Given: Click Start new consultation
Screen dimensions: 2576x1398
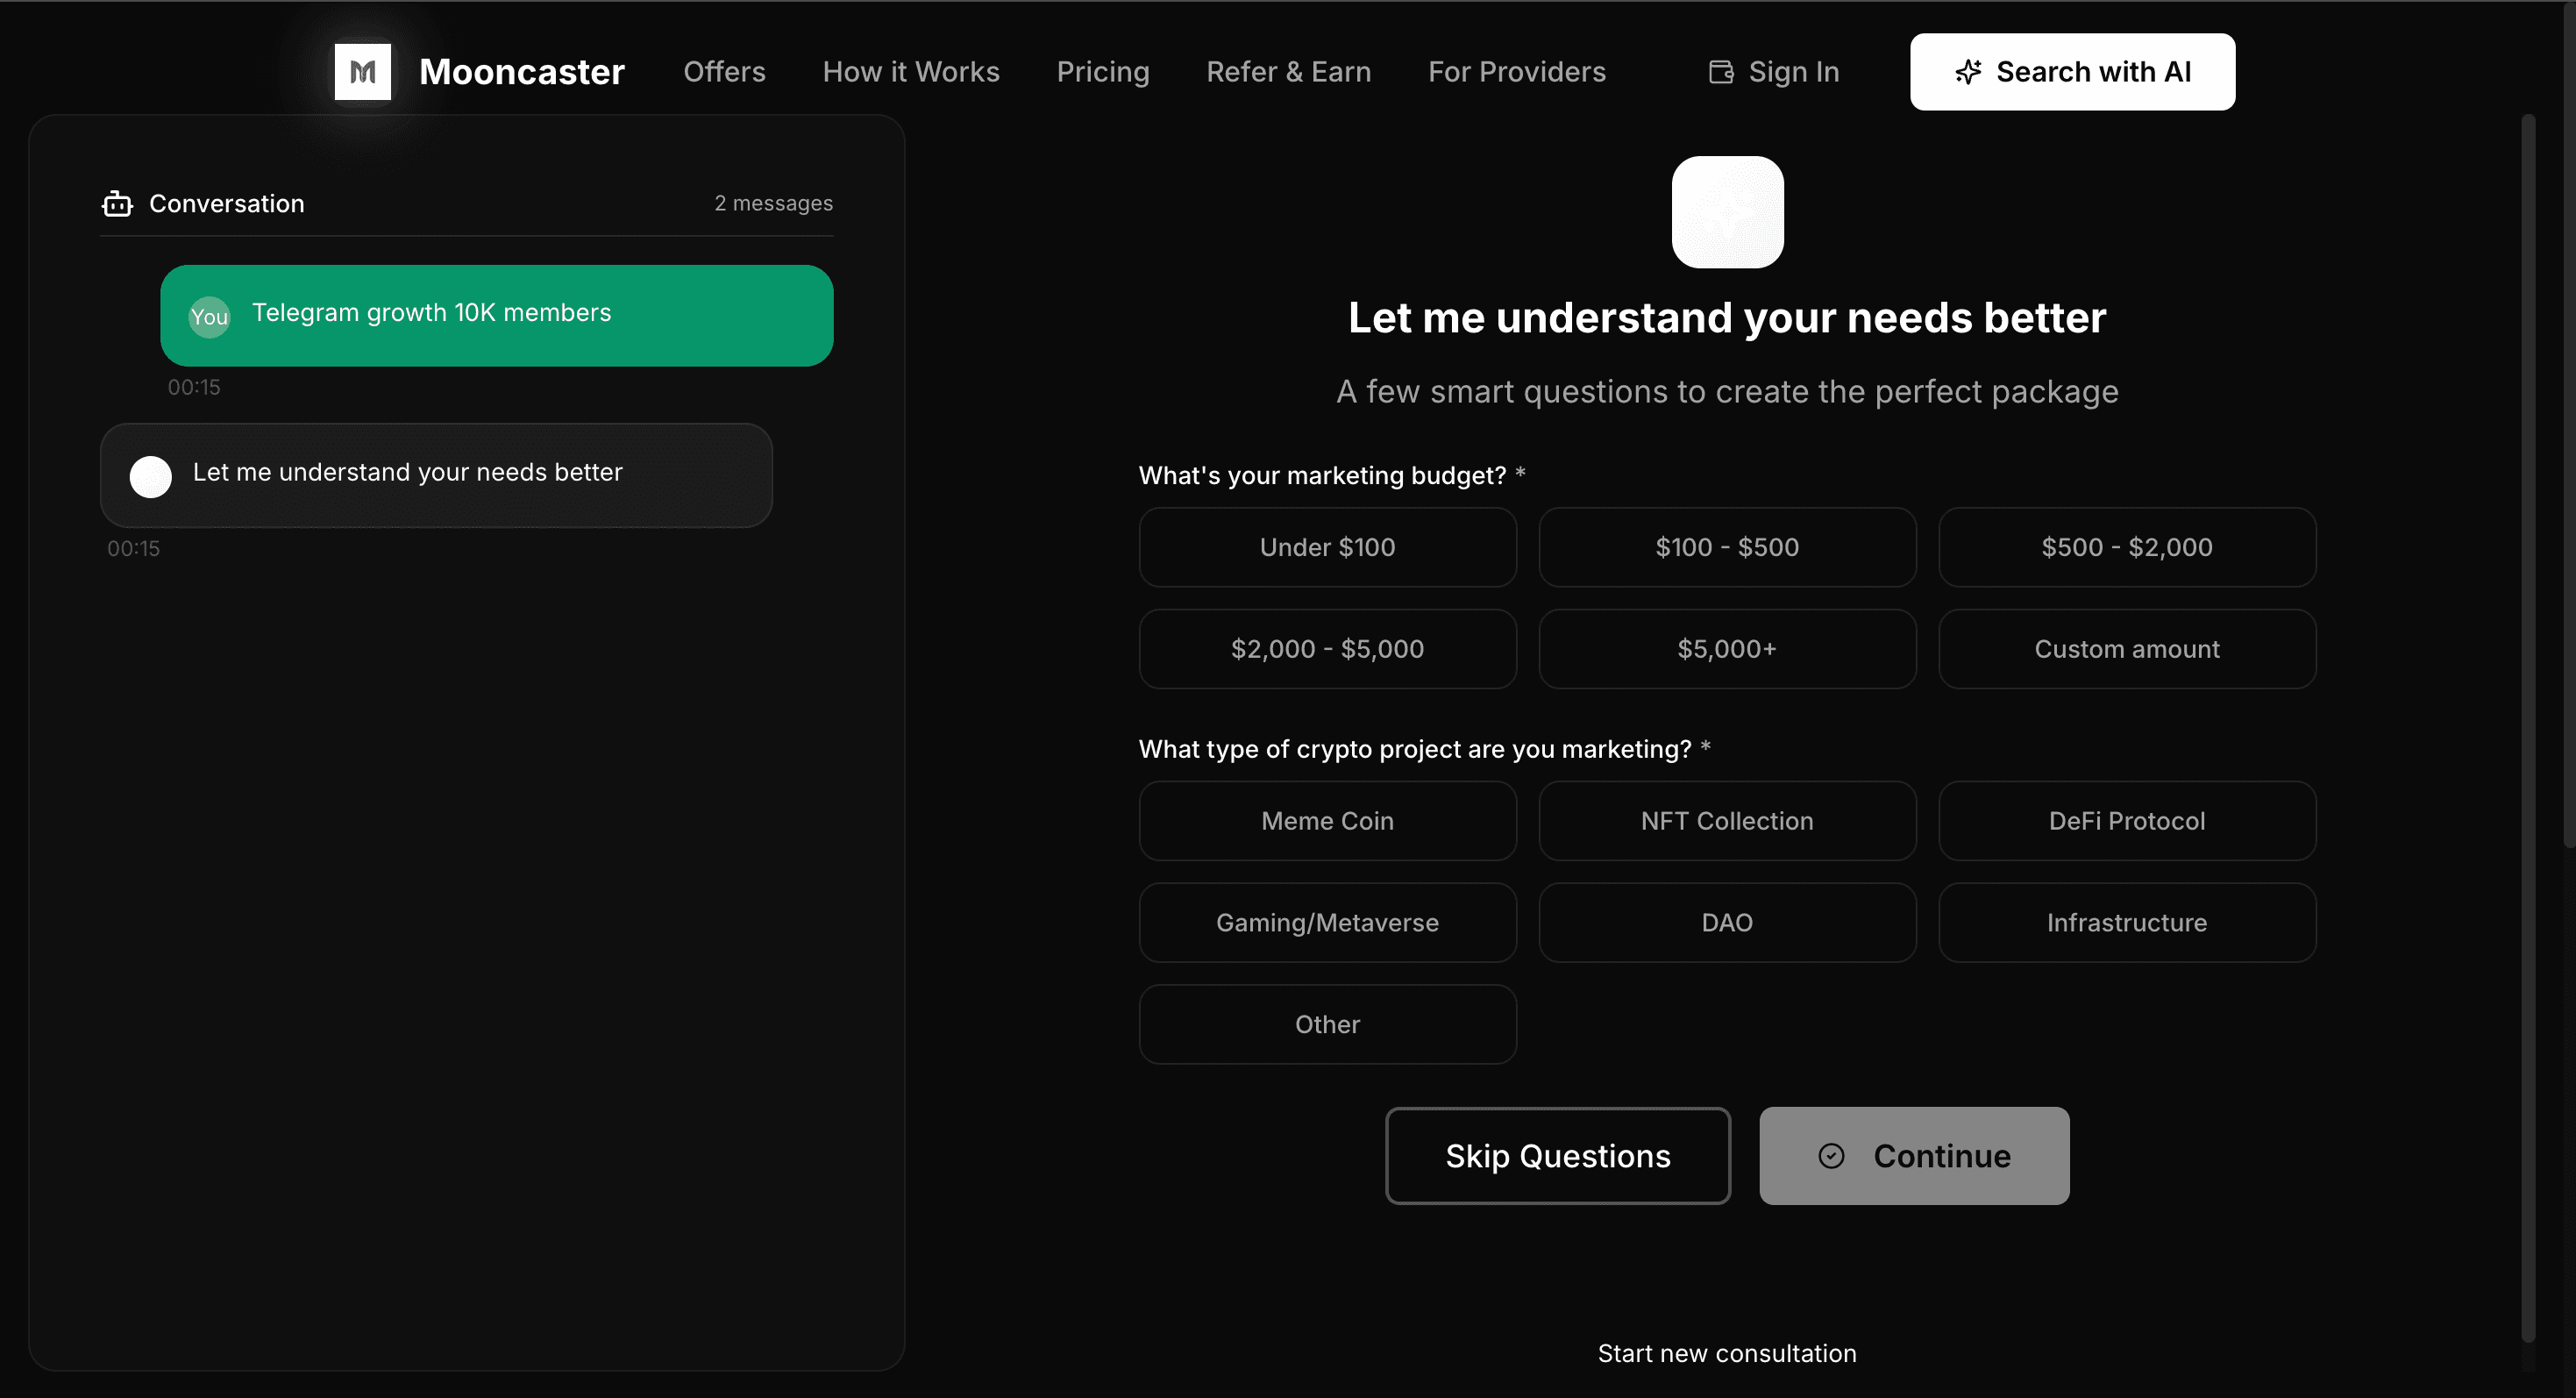Looking at the screenshot, I should pos(1727,1352).
